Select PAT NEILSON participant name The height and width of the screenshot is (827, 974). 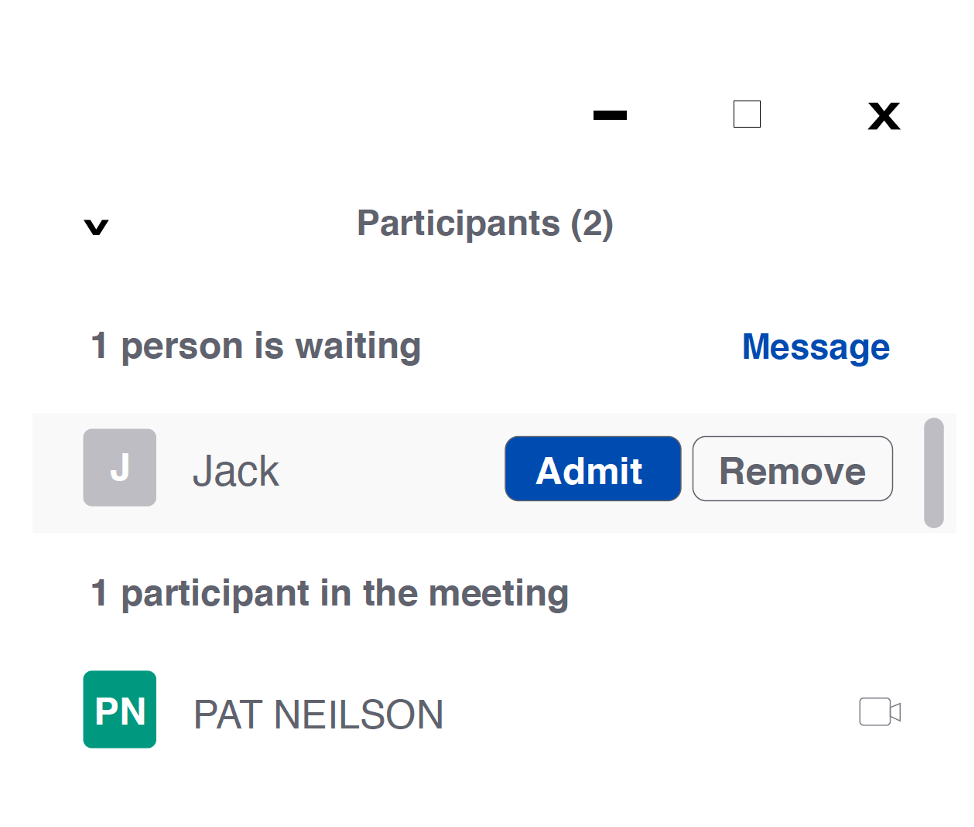pyautogui.click(x=318, y=714)
